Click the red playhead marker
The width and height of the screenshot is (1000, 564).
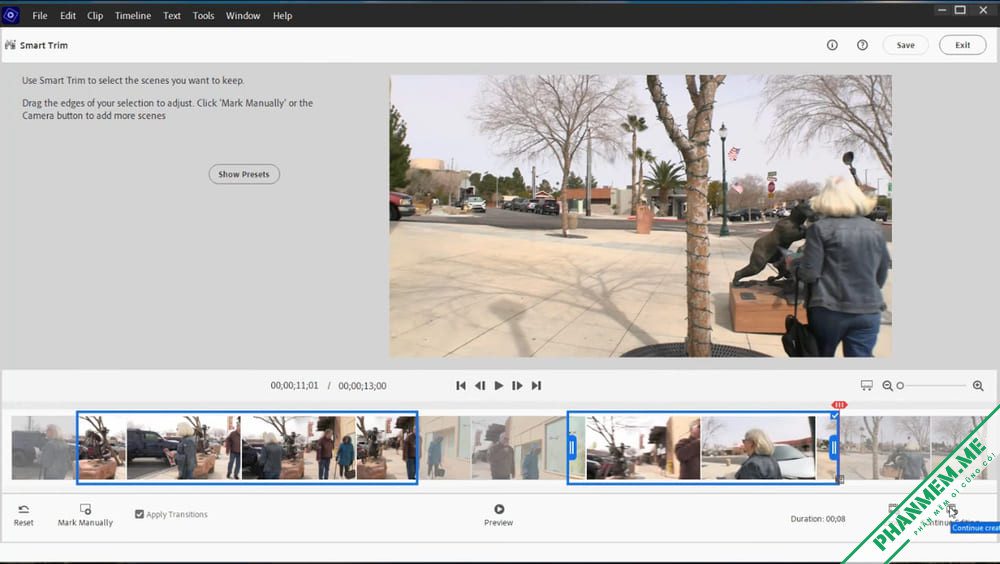click(839, 404)
